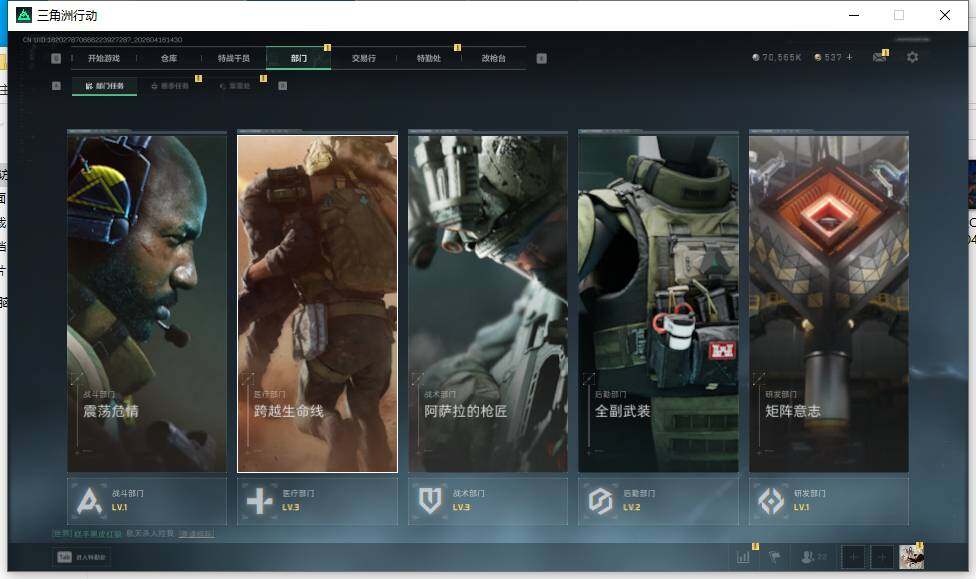The image size is (976, 579).
Task: Open the mail envelope icon
Action: 879,58
